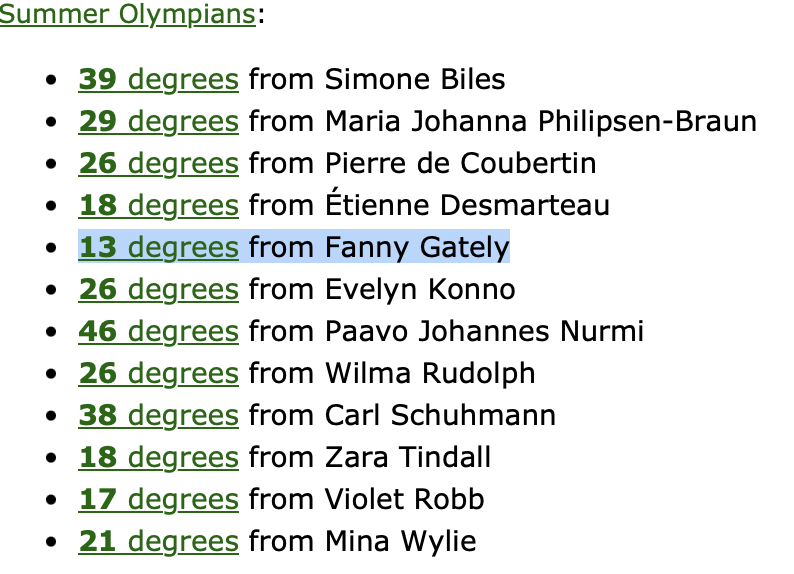Open 18 degrees link for Zara Tindall
Viewport: 794px width, 574px height.
coord(158,458)
